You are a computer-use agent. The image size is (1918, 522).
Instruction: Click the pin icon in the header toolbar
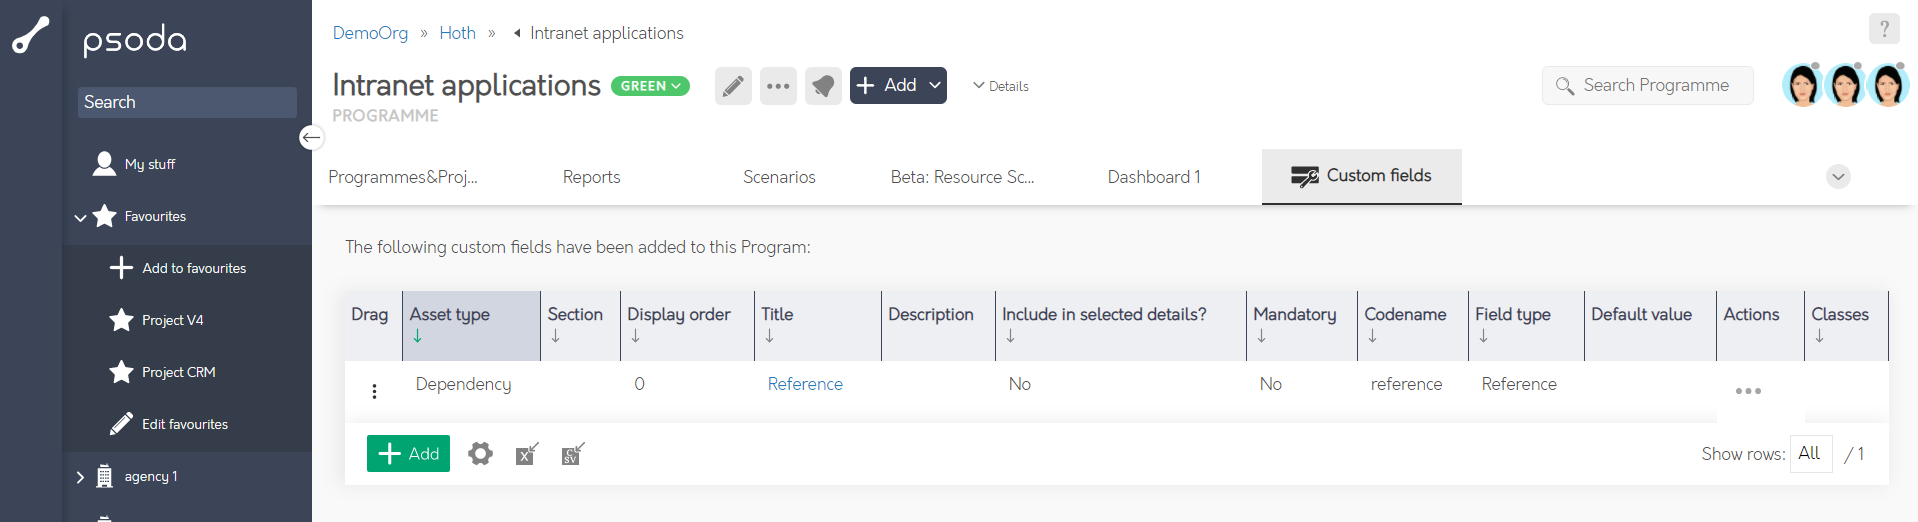point(823,86)
